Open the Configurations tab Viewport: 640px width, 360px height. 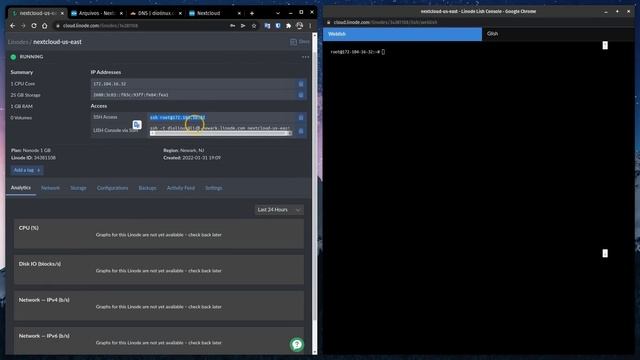tap(112, 188)
